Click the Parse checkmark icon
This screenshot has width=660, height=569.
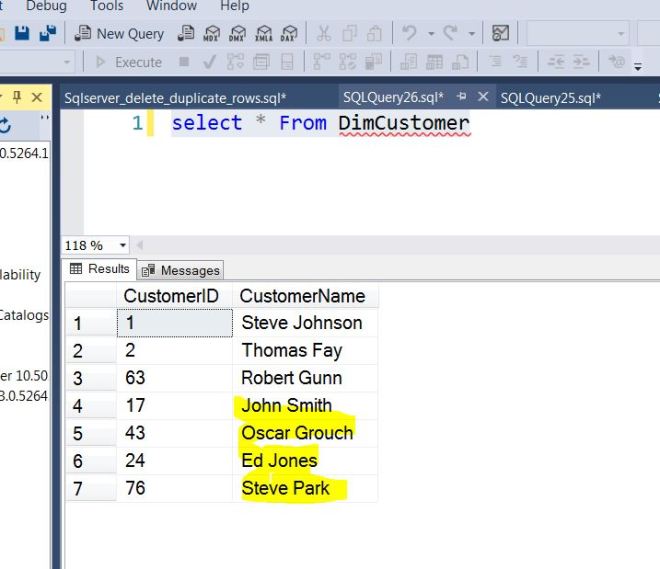(209, 62)
